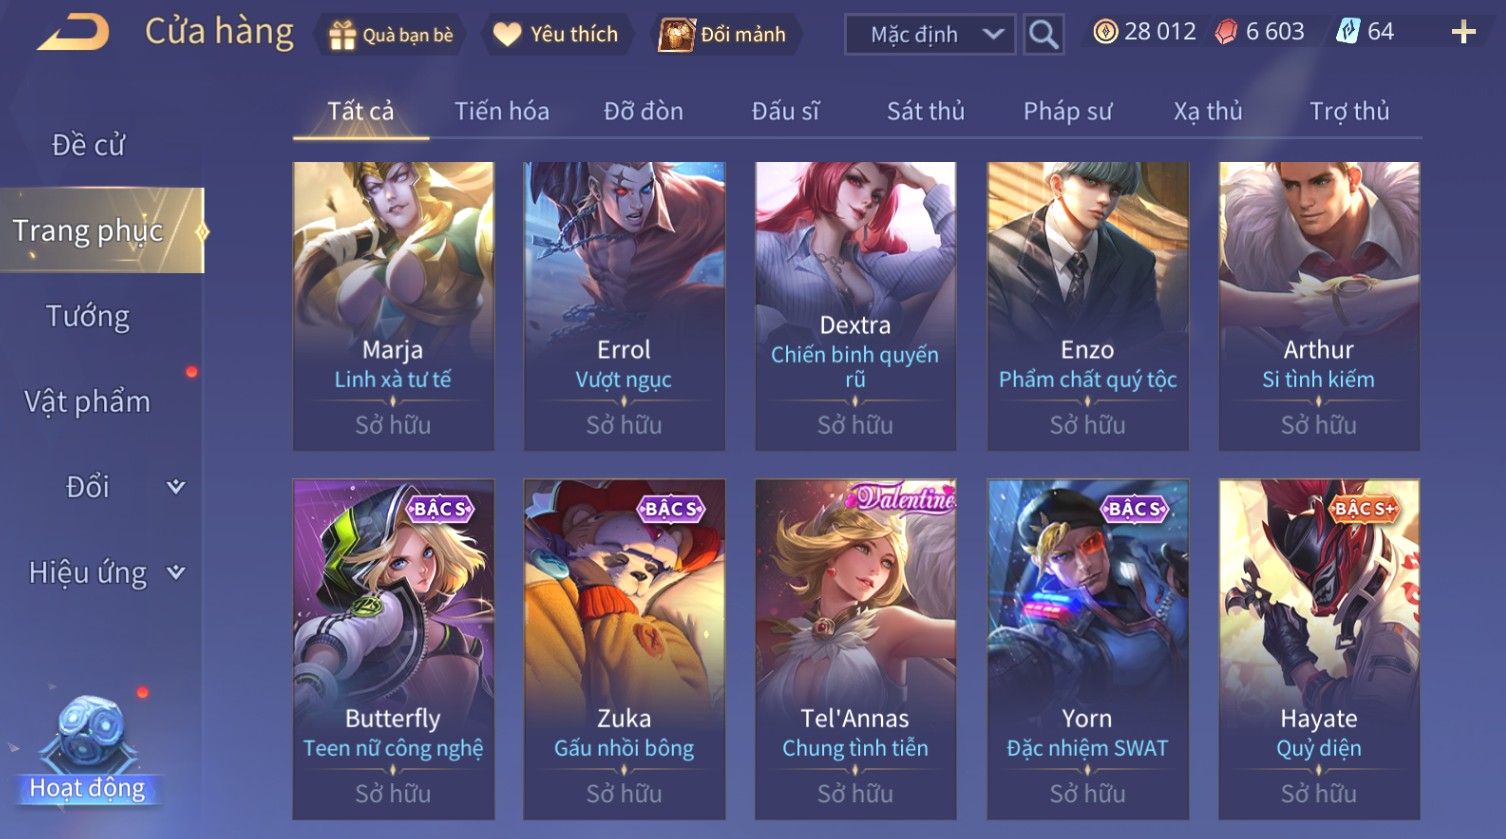Open the search magnifier icon

(1043, 35)
